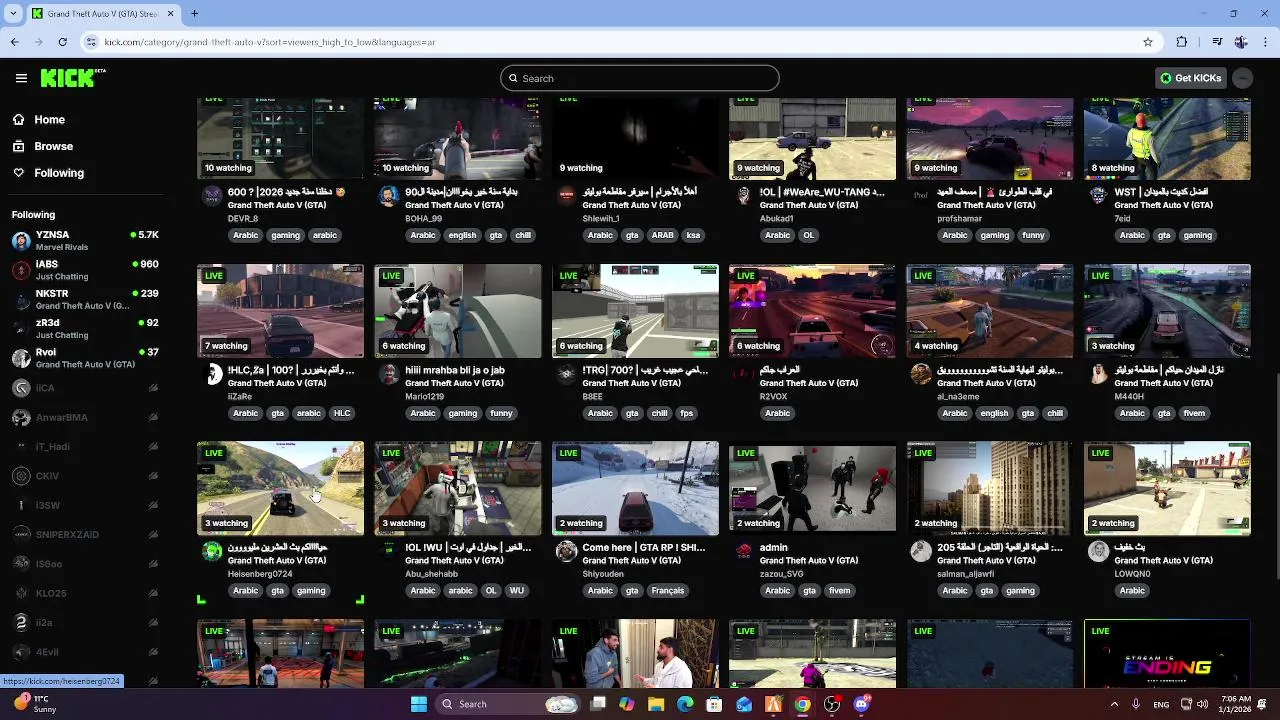Open OBS Studio from the taskbar
This screenshot has height=720, width=1280.
(x=832, y=704)
